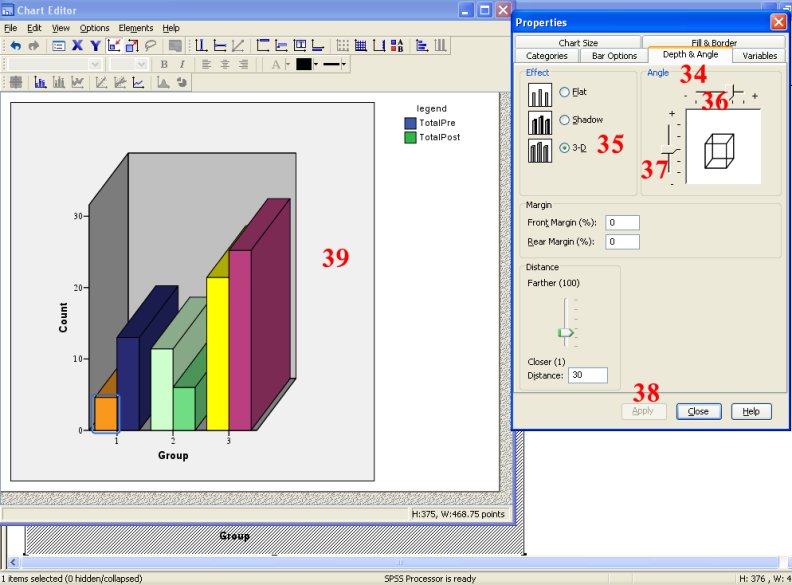Click the transpose chart icon

[x=422, y=46]
